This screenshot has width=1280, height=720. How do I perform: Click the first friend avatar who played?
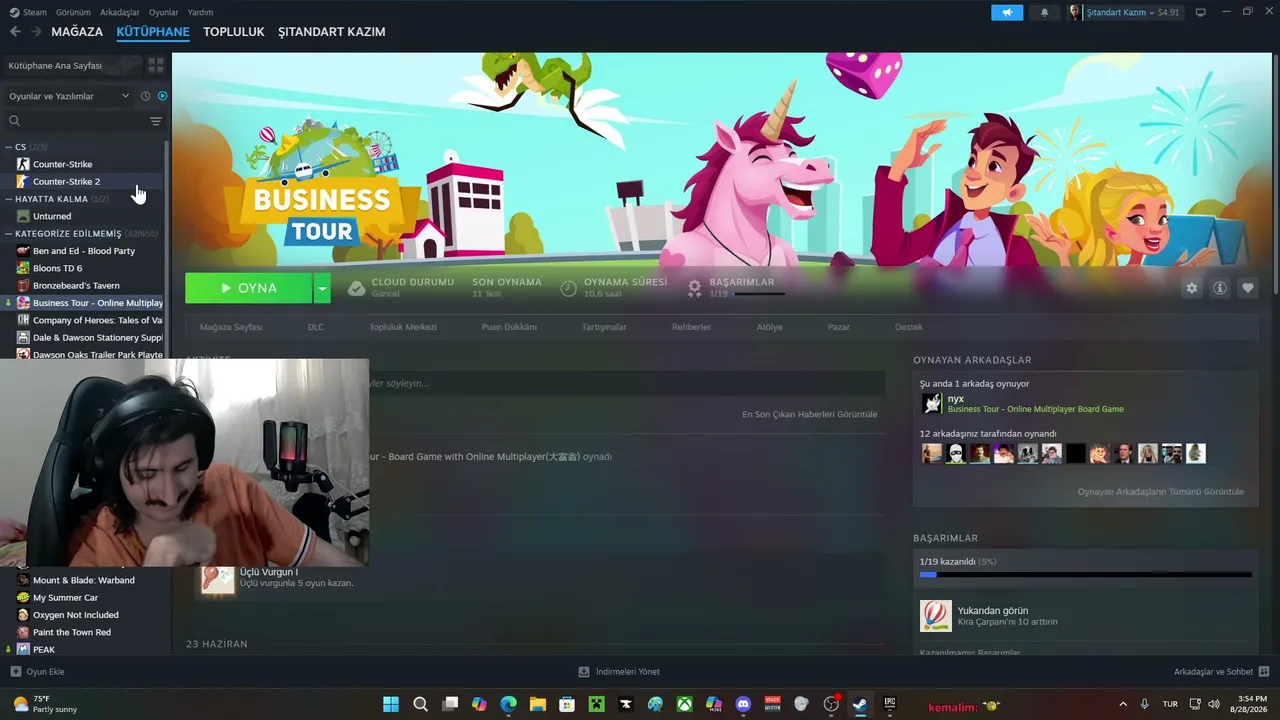(x=932, y=454)
